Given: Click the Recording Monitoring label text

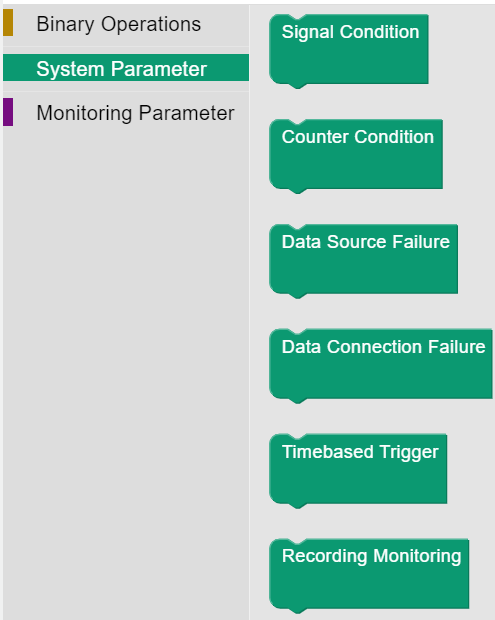Looking at the screenshot, I should pyautogui.click(x=371, y=556).
